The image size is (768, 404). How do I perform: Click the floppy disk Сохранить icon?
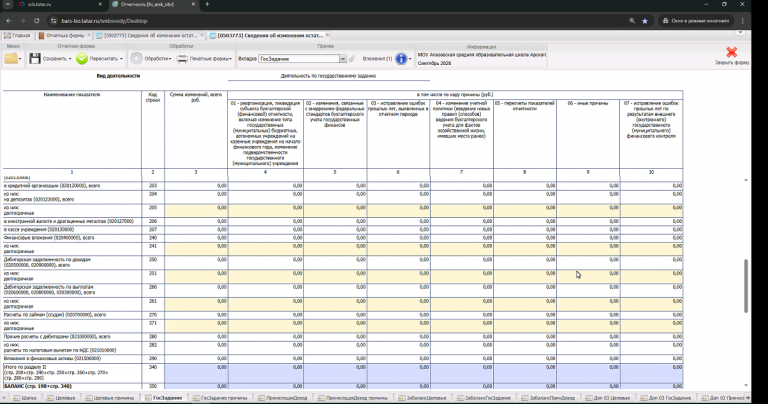click(x=35, y=58)
